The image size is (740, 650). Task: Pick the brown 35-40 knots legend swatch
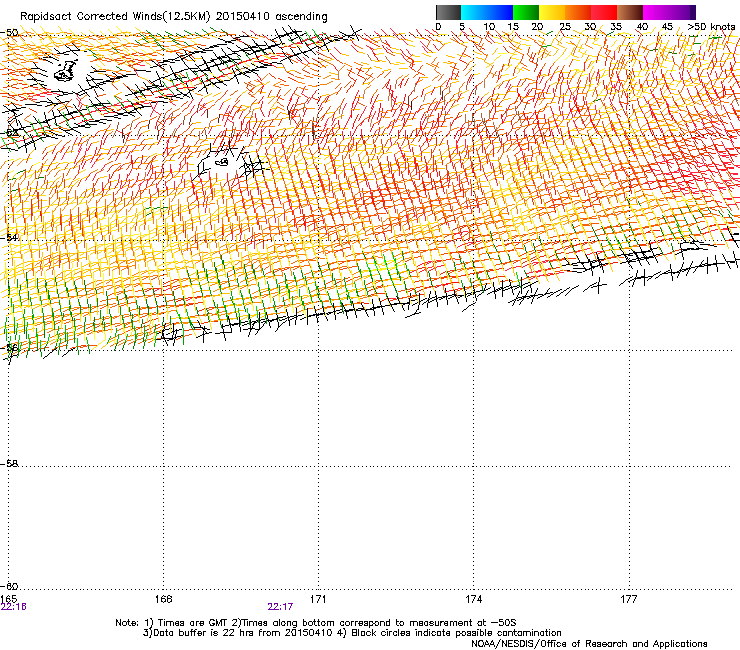tap(630, 12)
